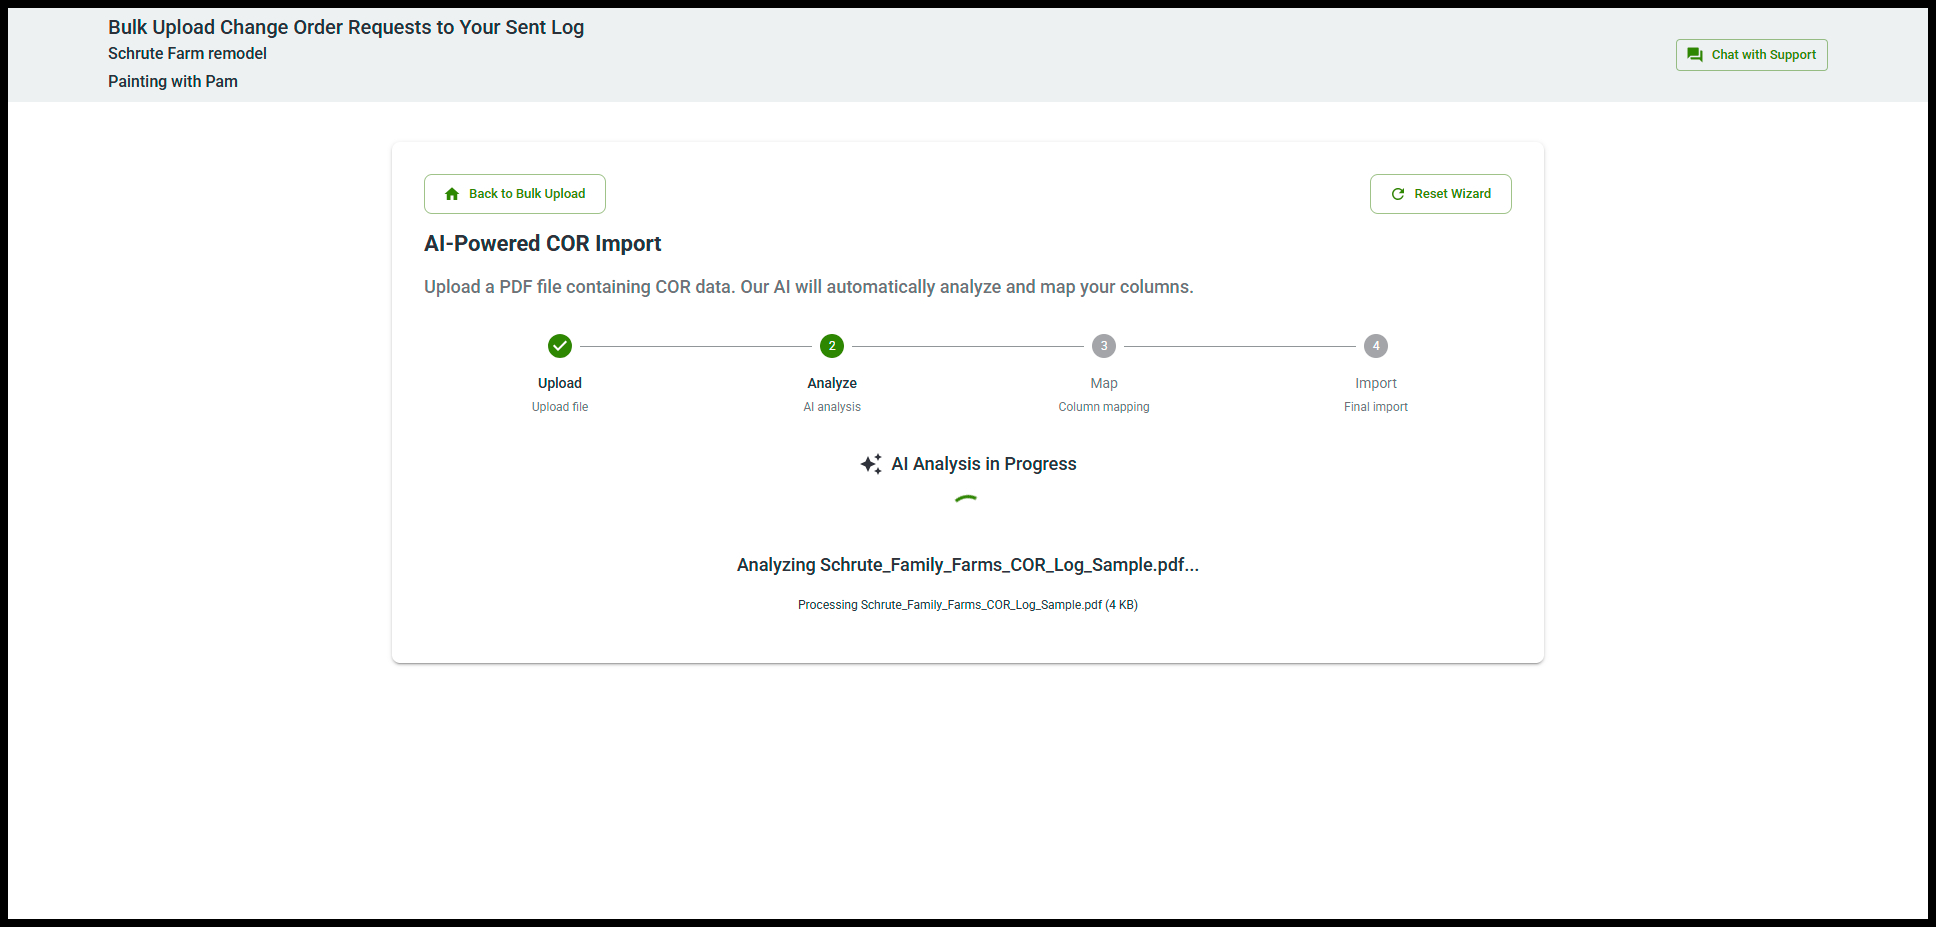Viewport: 1936px width, 927px height.
Task: Open the Chat with Support text link
Action: point(1763,55)
